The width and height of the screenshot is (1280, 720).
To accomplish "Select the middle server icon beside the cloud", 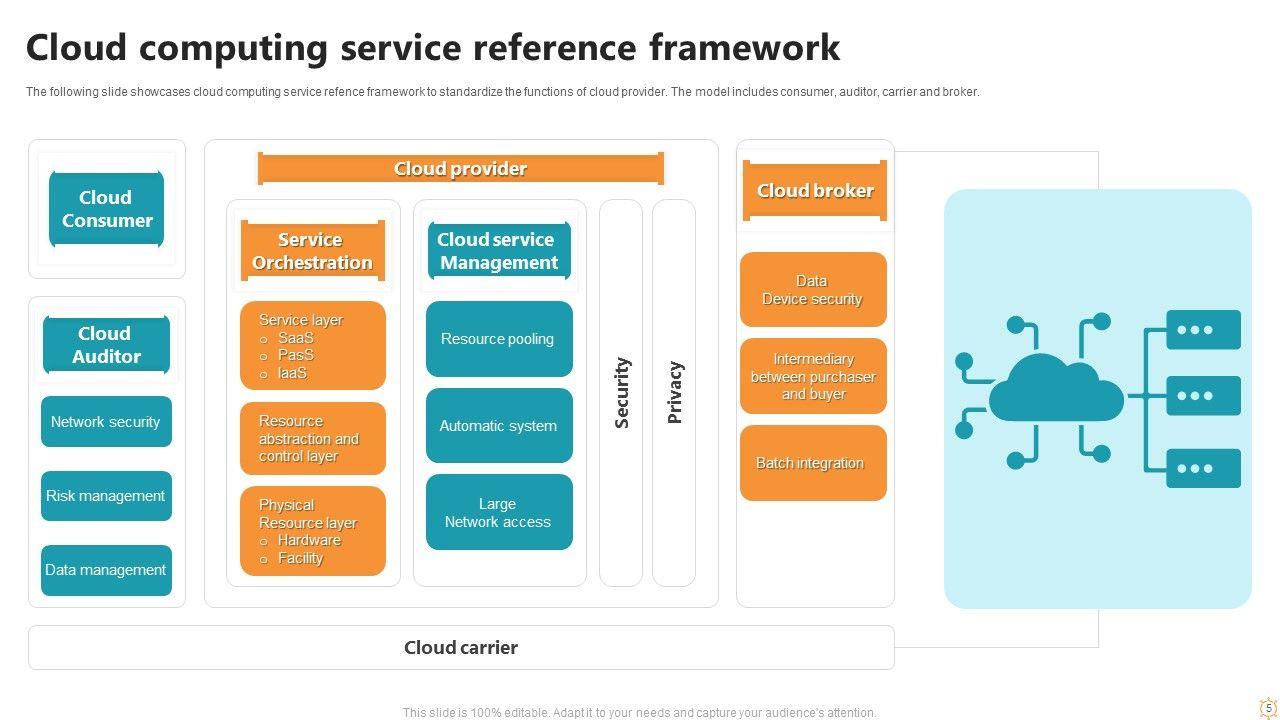I will [x=1203, y=396].
